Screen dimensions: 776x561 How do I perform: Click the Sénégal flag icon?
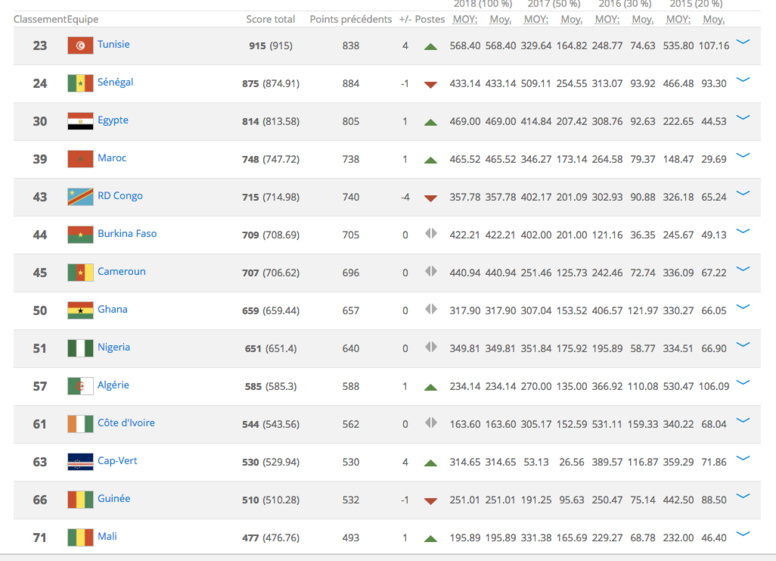click(x=80, y=84)
